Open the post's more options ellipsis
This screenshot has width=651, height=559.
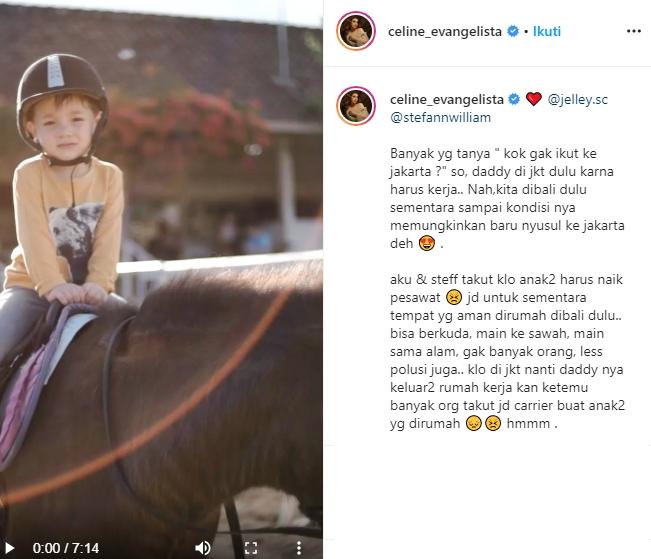634,31
